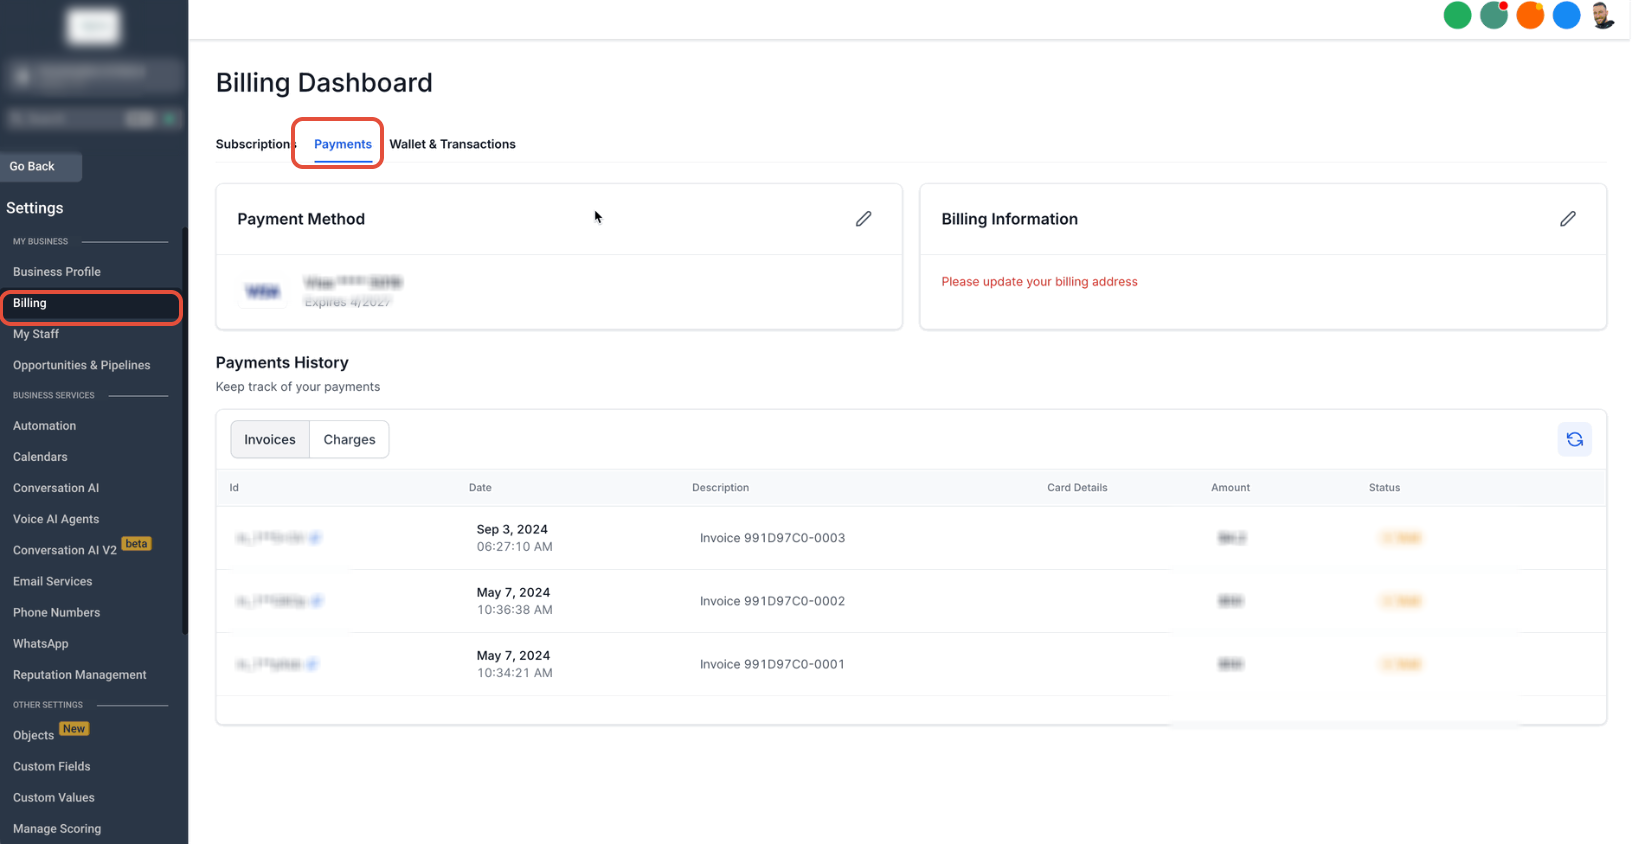Copy the ID of invoice 991D97C0-0001
1632x844 pixels.
[312, 664]
